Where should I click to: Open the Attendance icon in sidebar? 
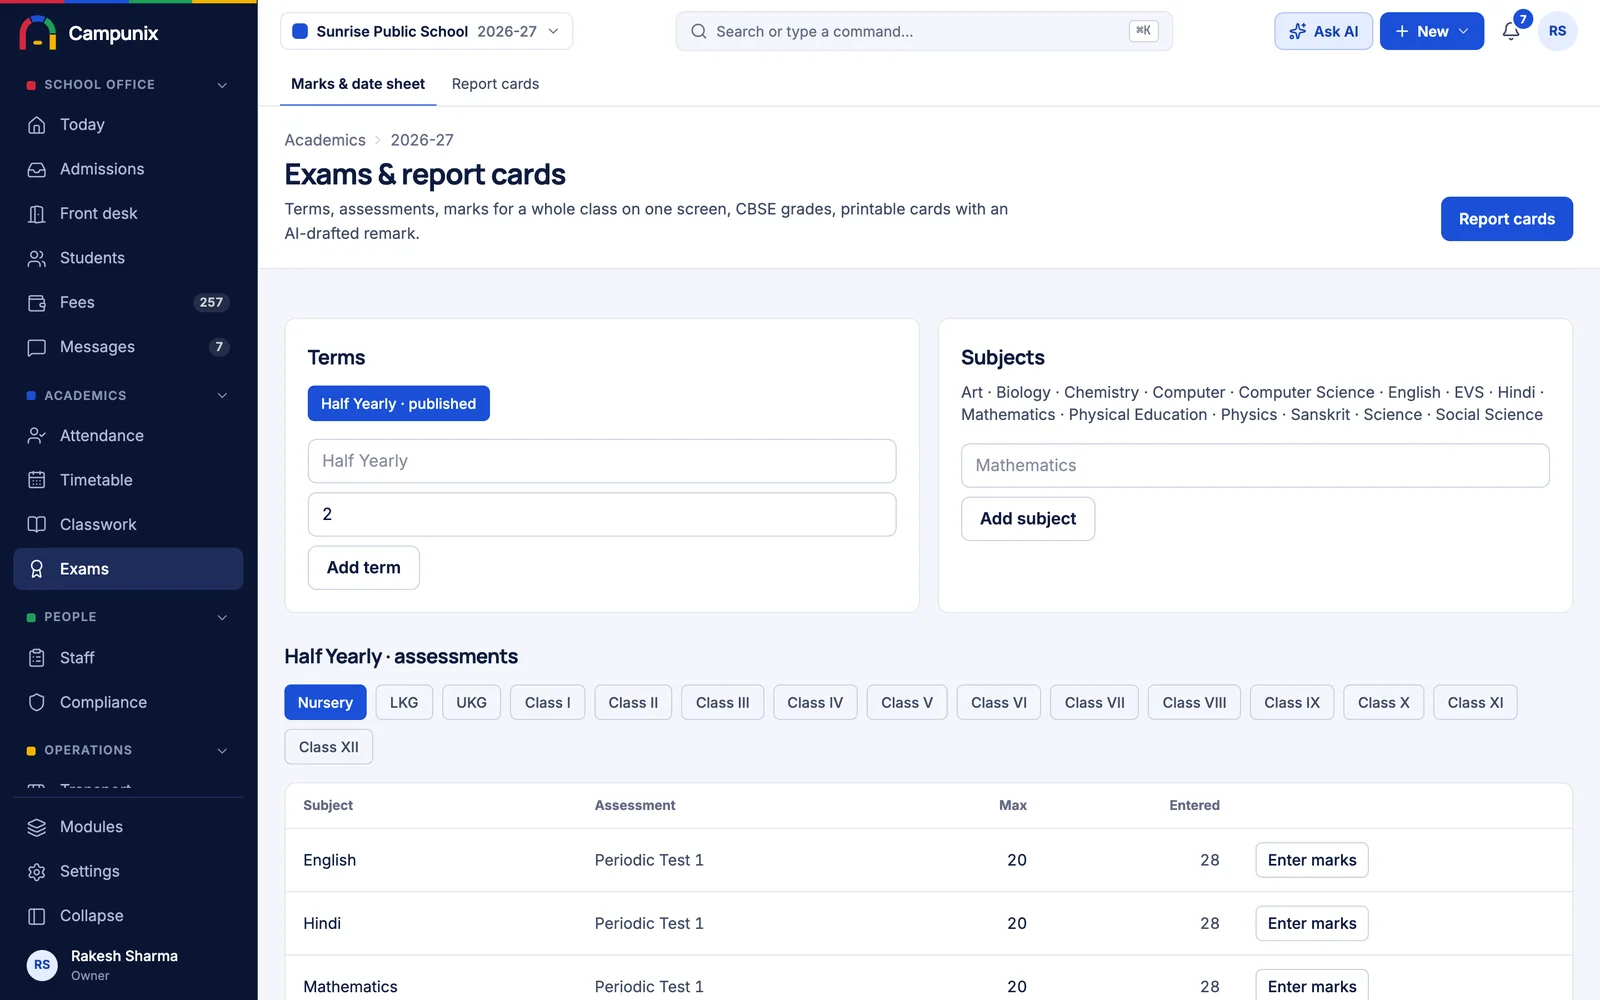tap(37, 436)
